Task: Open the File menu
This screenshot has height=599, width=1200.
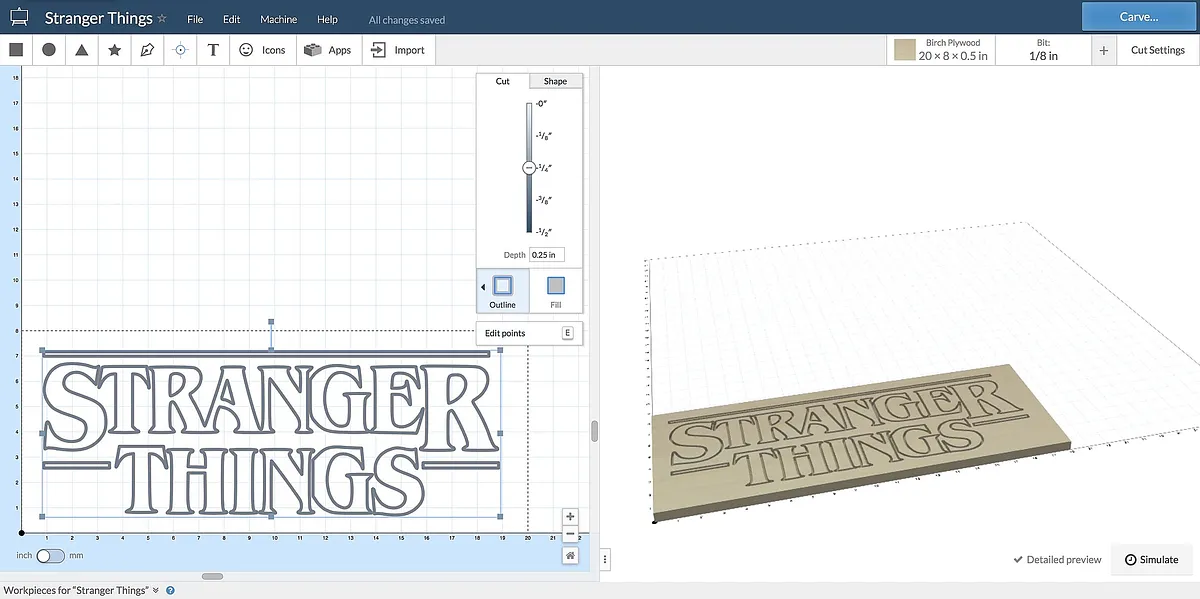Action: [195, 20]
